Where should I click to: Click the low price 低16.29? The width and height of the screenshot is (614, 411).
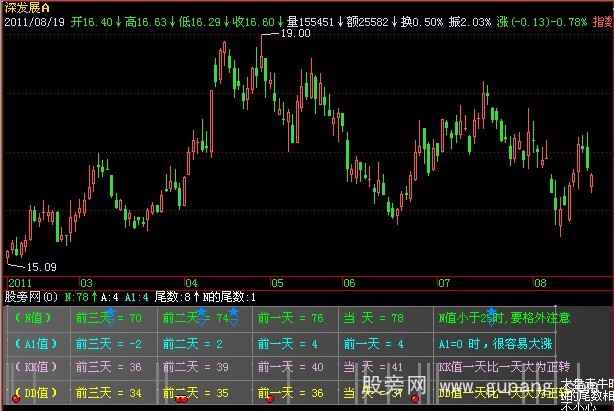click(x=199, y=22)
